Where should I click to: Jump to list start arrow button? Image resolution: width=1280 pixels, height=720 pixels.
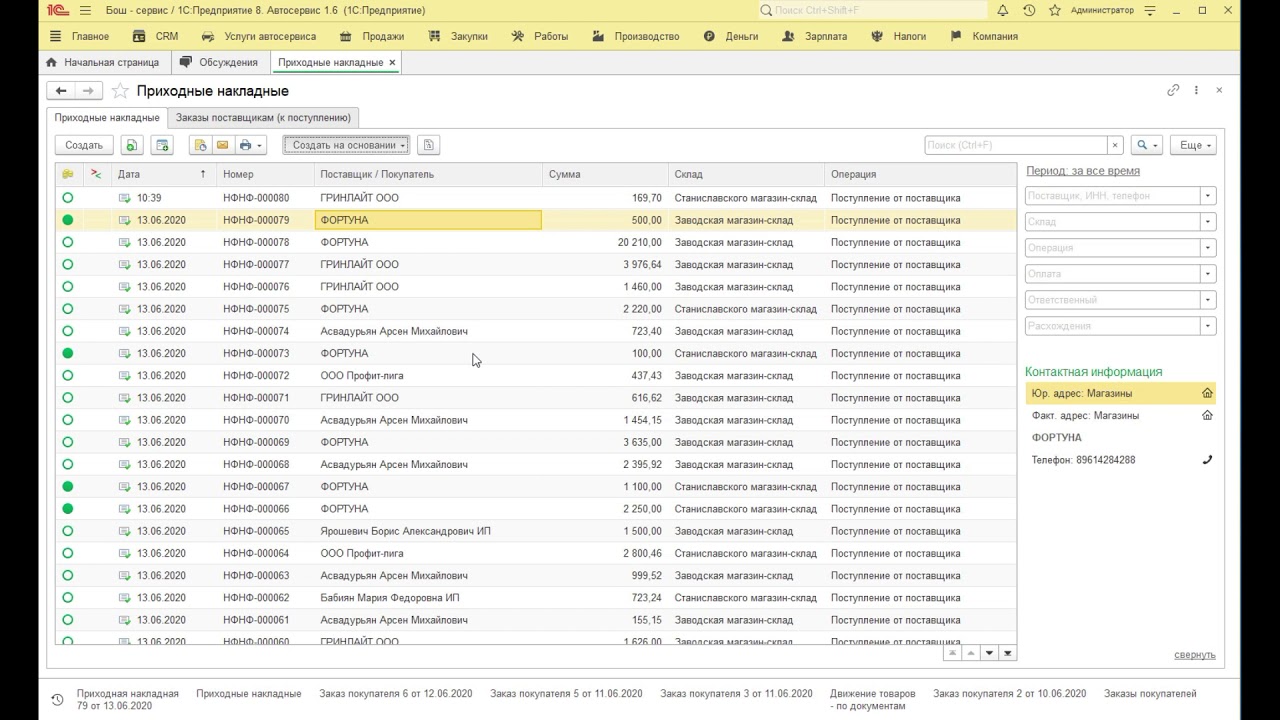pos(952,653)
